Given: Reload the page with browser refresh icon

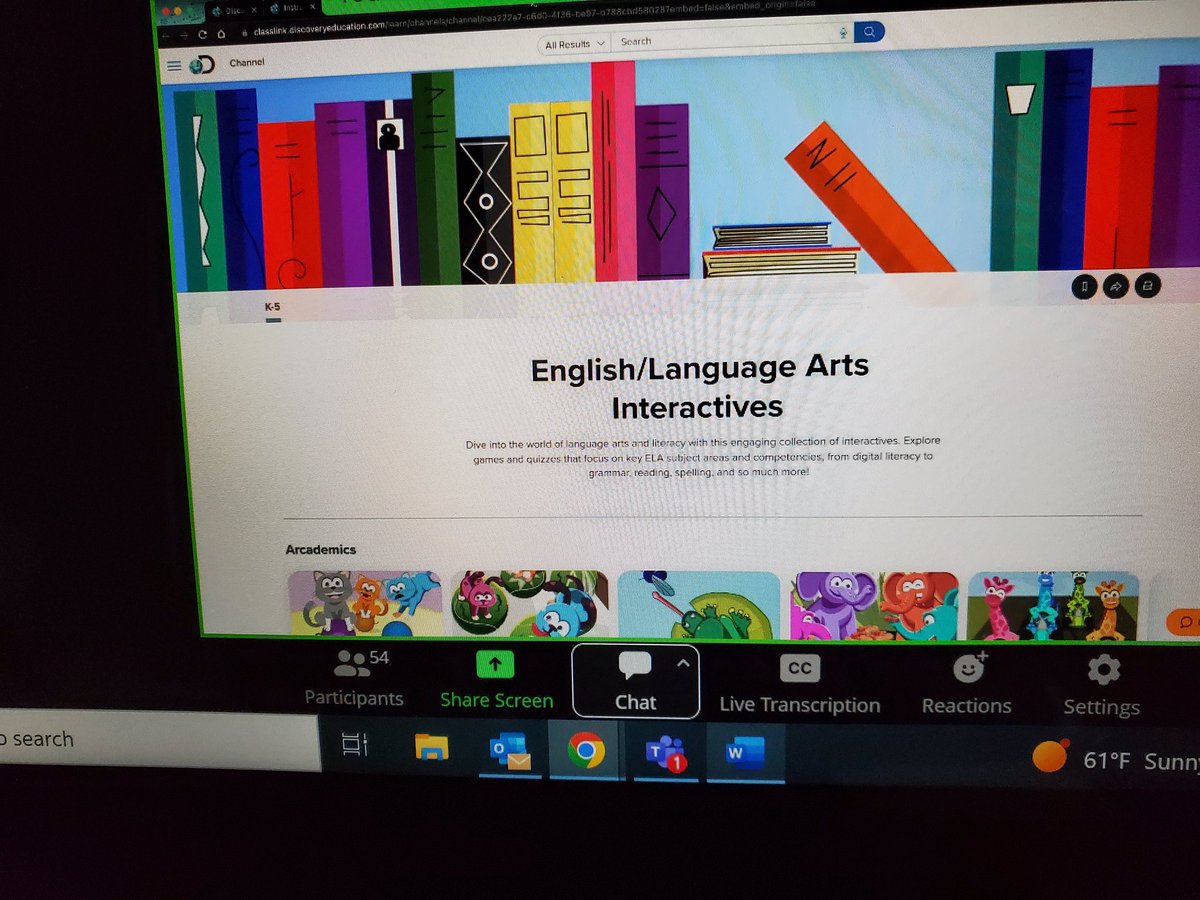Looking at the screenshot, I should click(203, 33).
